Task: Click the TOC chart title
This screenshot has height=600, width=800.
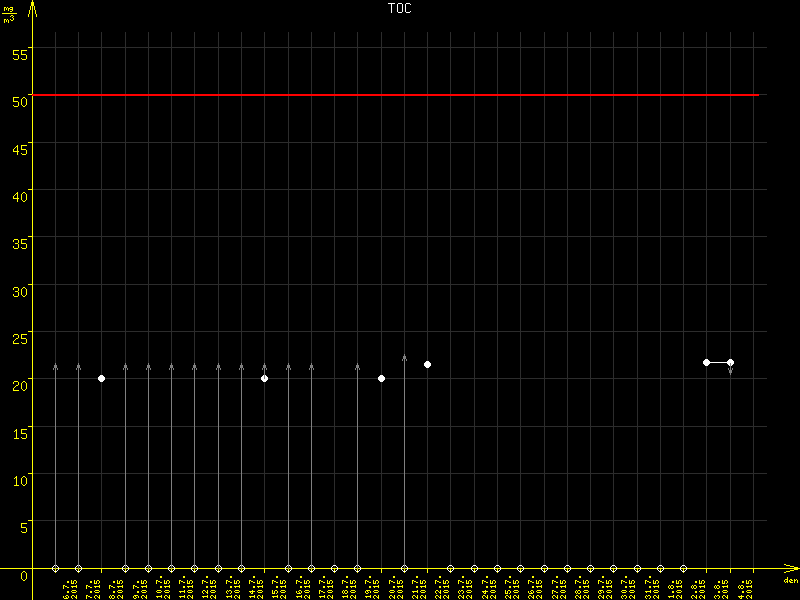Action: (x=399, y=8)
